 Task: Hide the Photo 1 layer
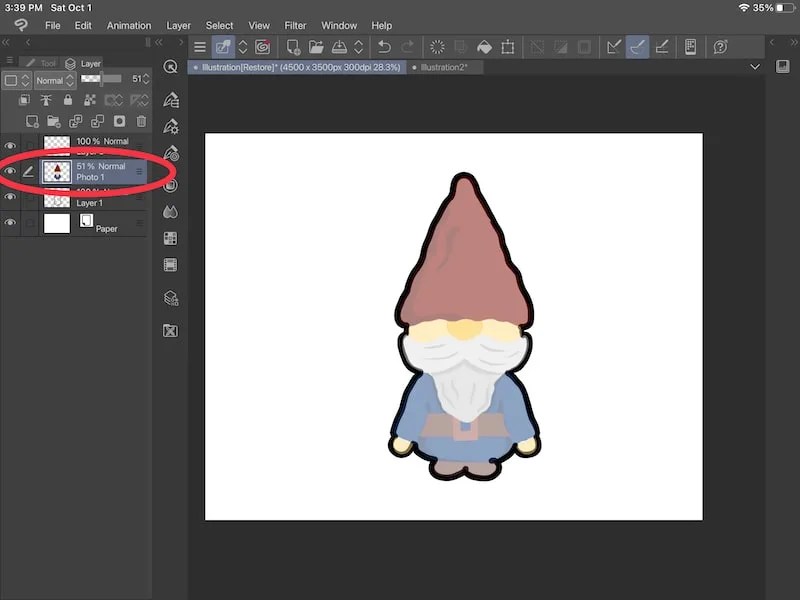click(10, 170)
